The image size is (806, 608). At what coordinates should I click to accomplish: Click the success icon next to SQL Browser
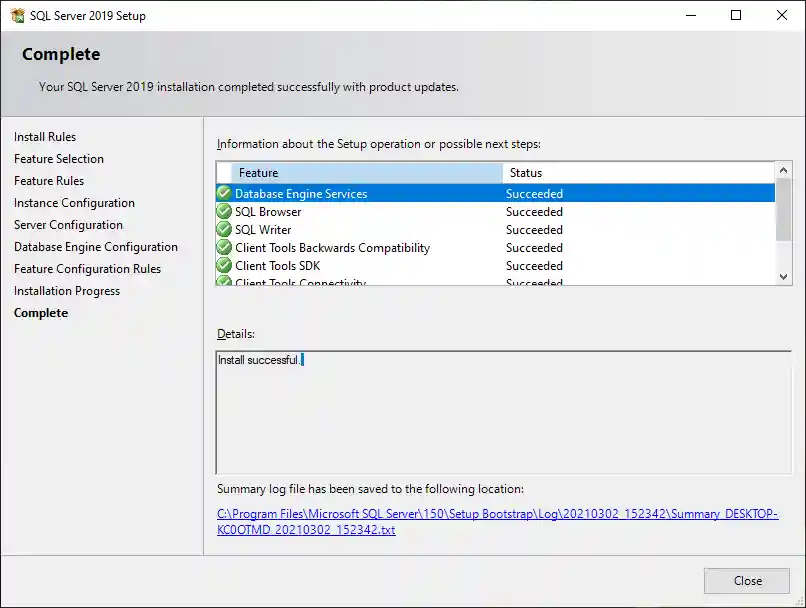pos(224,211)
